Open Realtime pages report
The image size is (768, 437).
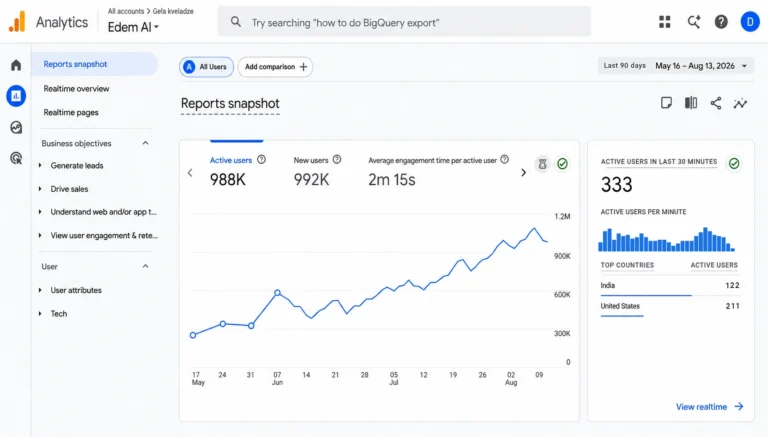[x=71, y=112]
